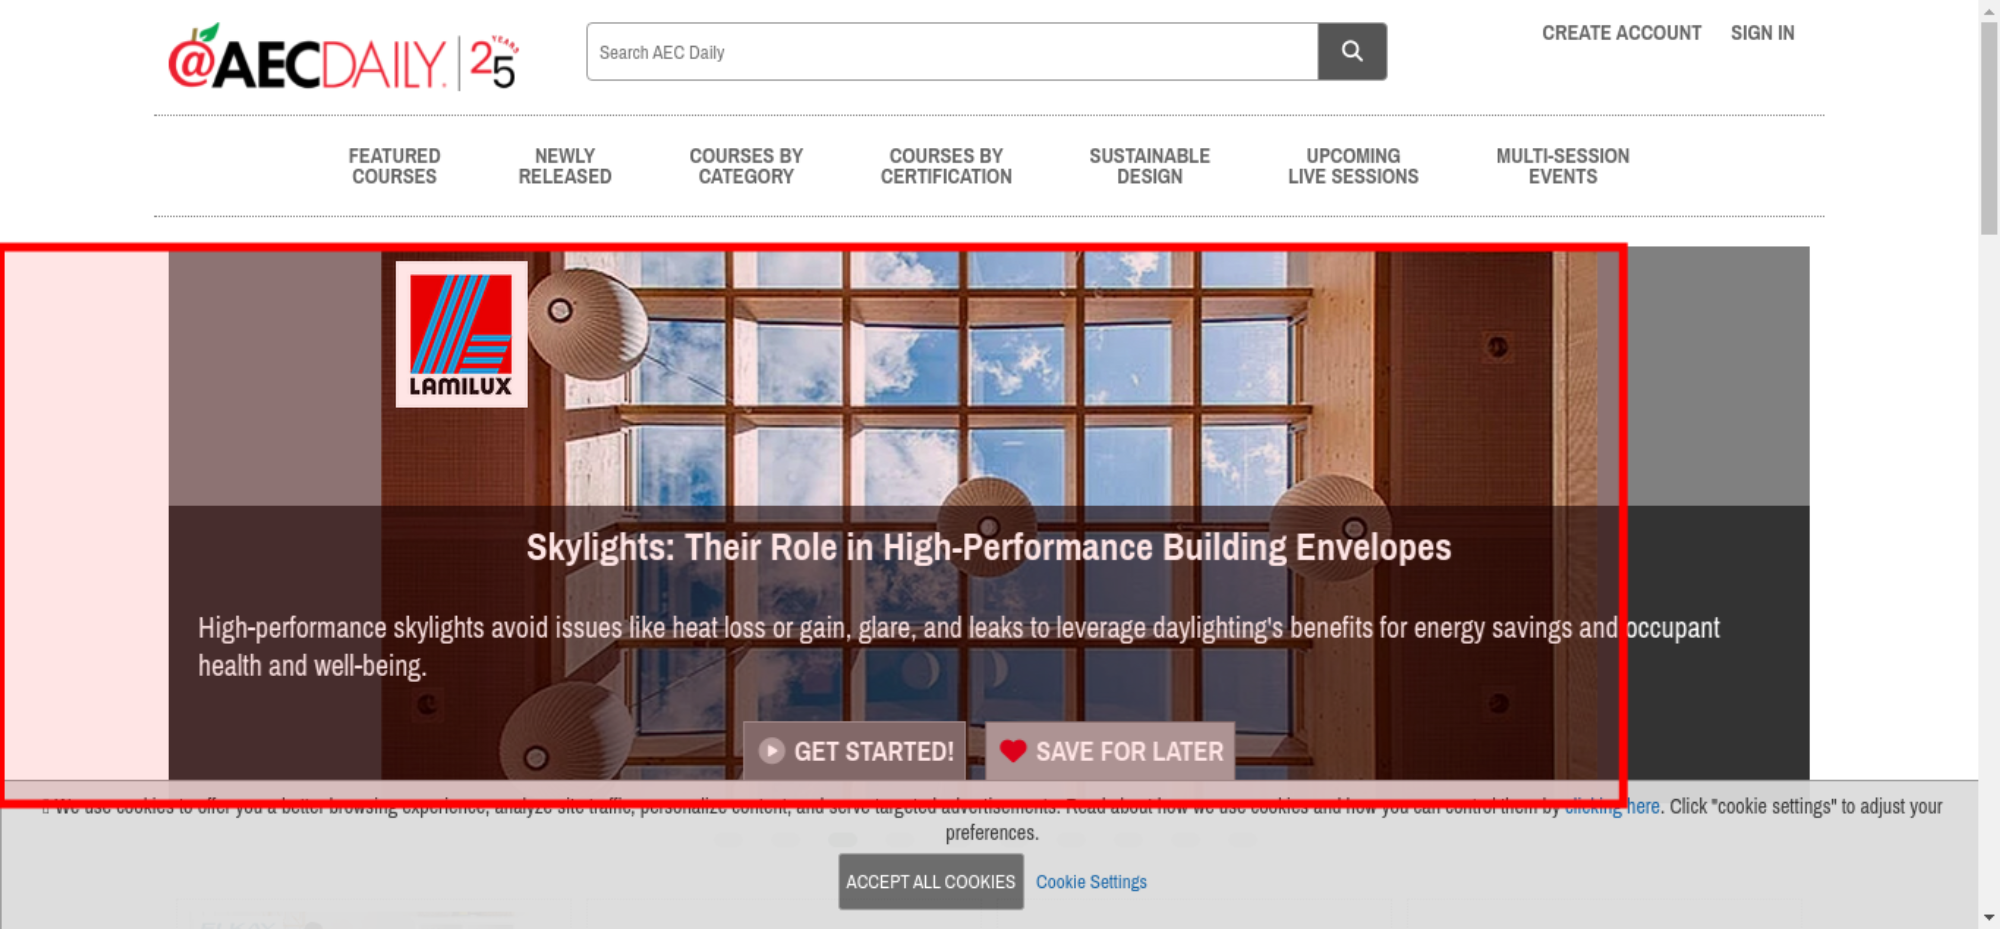The image size is (2000, 929).
Task: Click Create Account link
Action: [1621, 33]
